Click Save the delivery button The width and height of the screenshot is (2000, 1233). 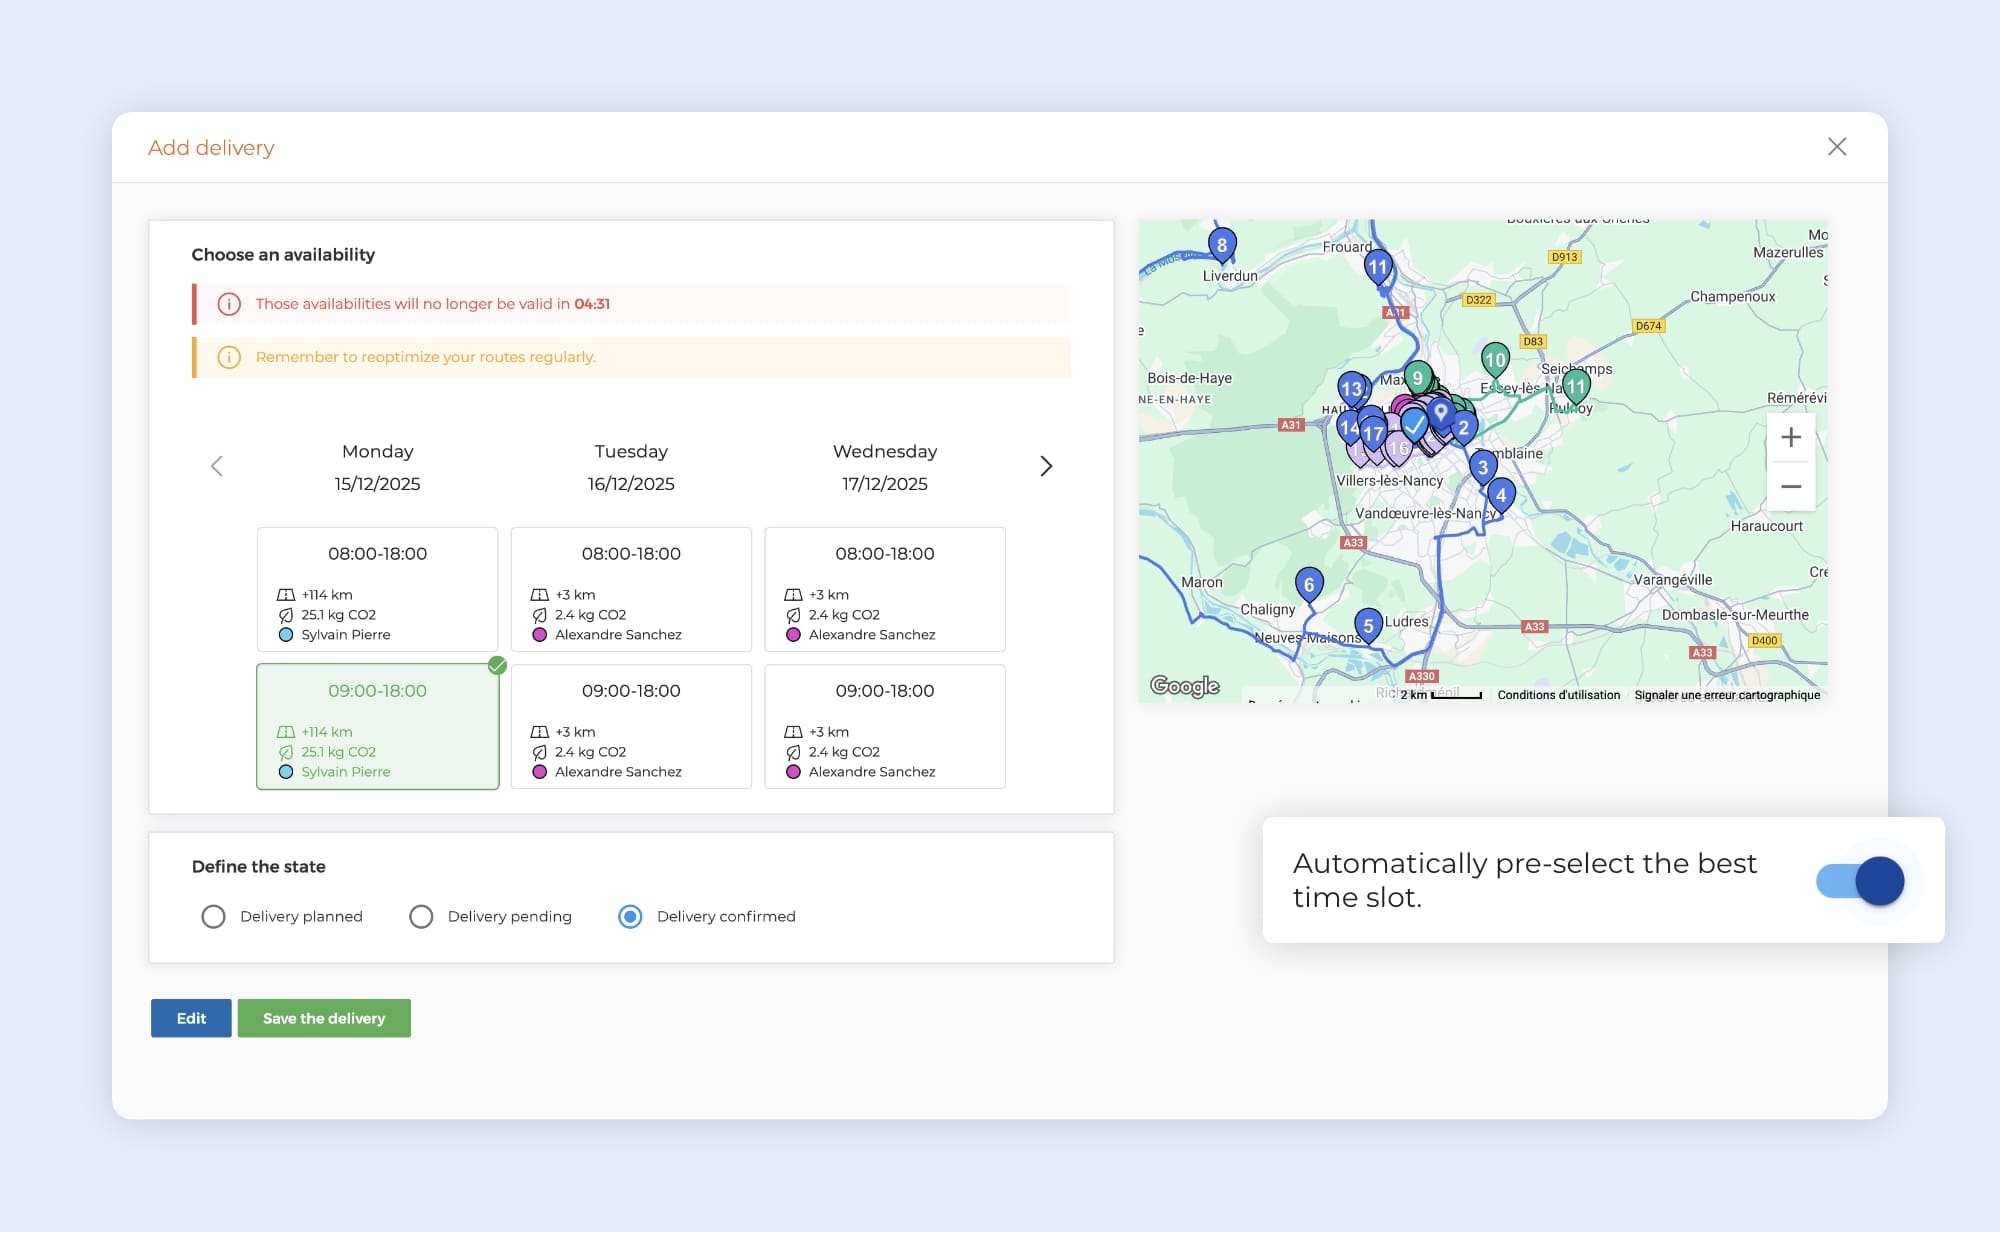pyautogui.click(x=324, y=1018)
